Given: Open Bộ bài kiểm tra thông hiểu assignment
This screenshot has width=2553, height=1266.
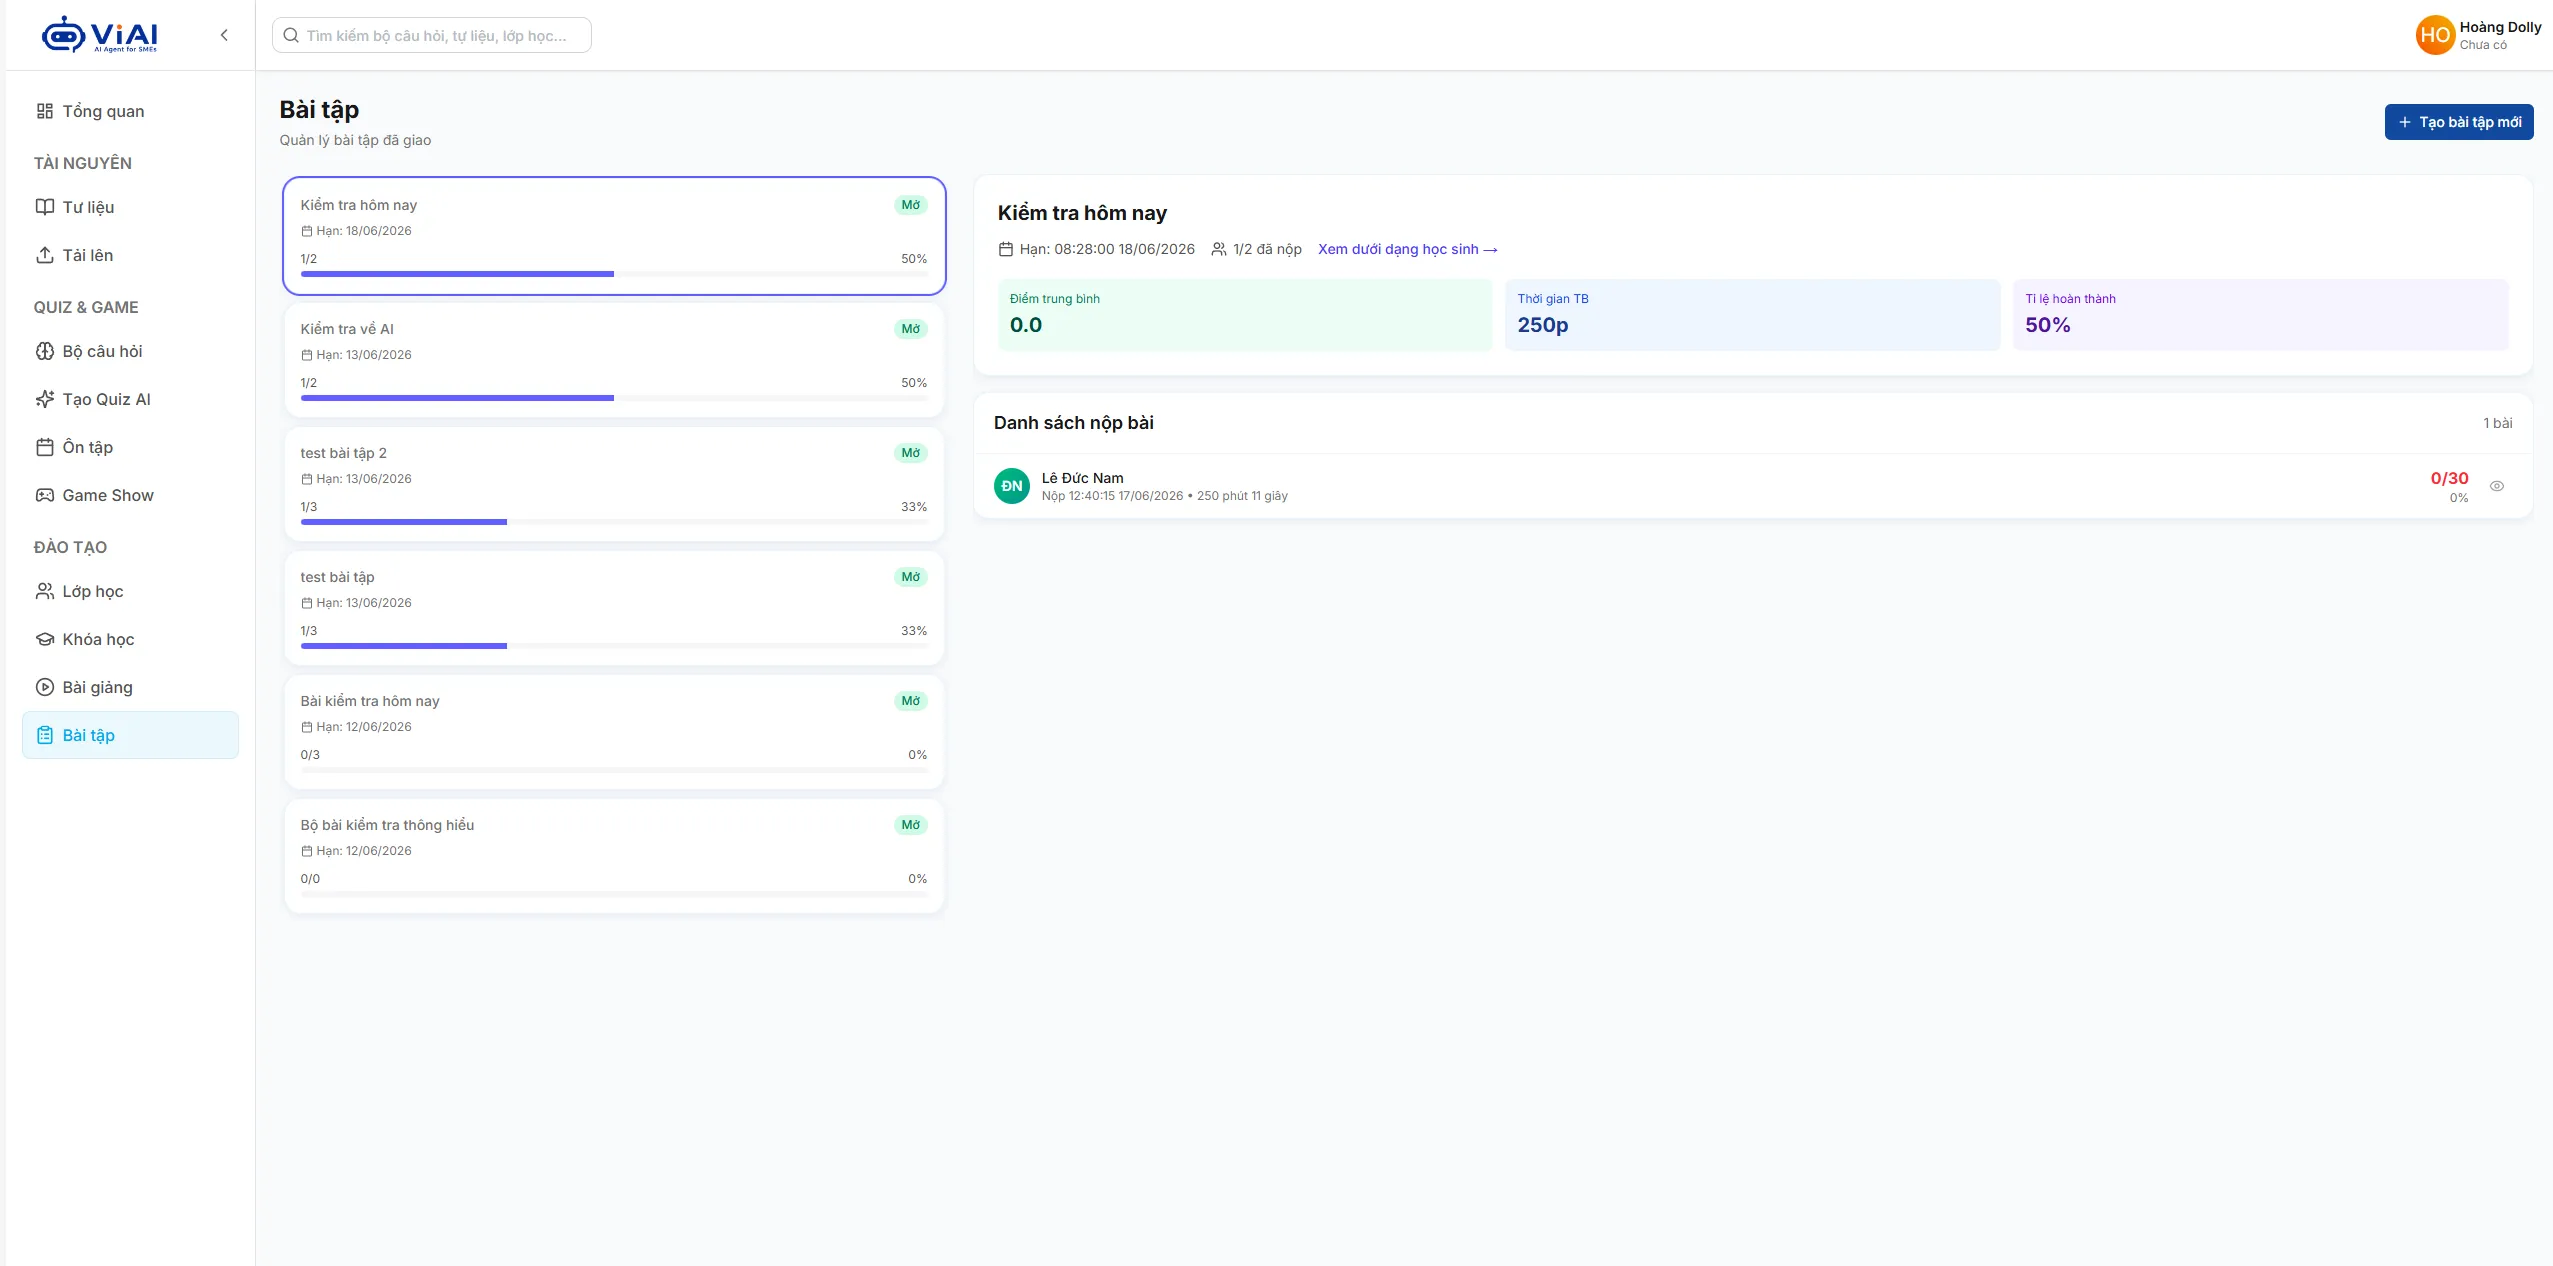Looking at the screenshot, I should click(614, 857).
